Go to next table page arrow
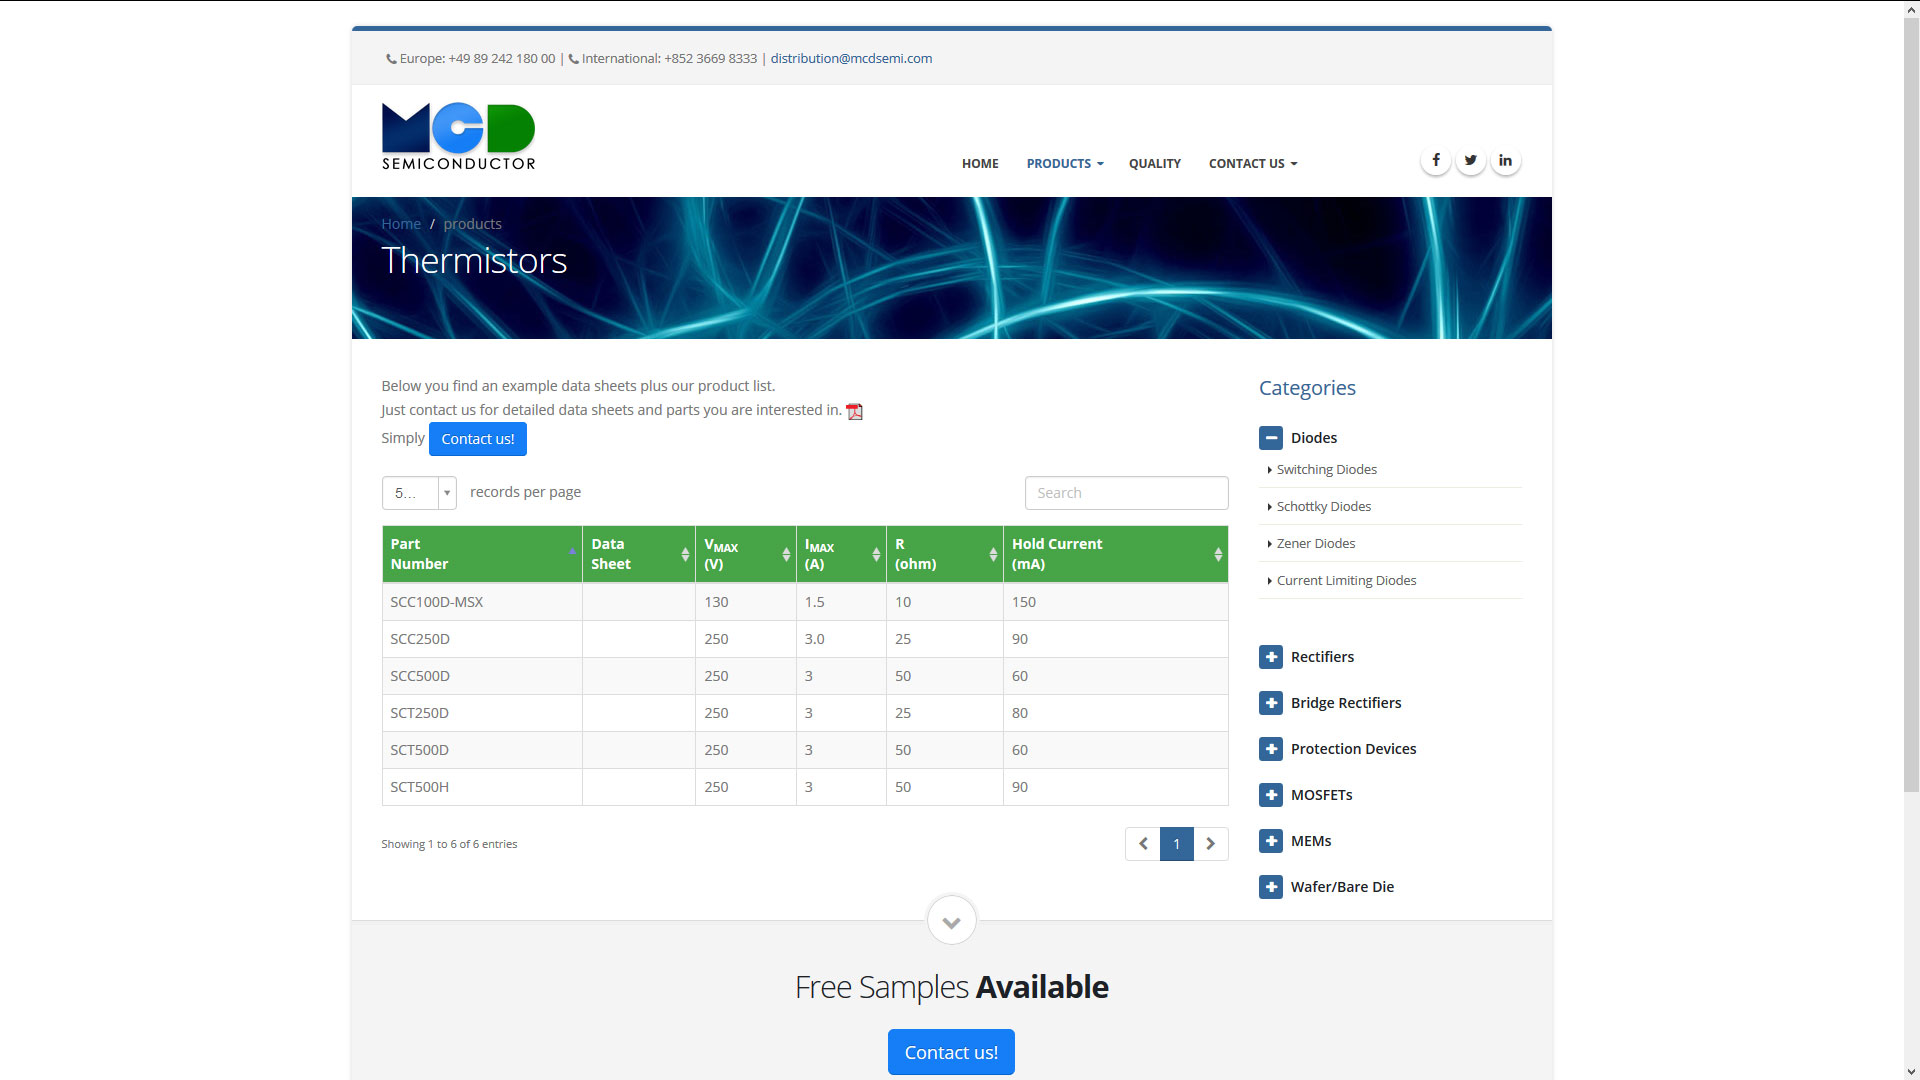 click(1210, 844)
